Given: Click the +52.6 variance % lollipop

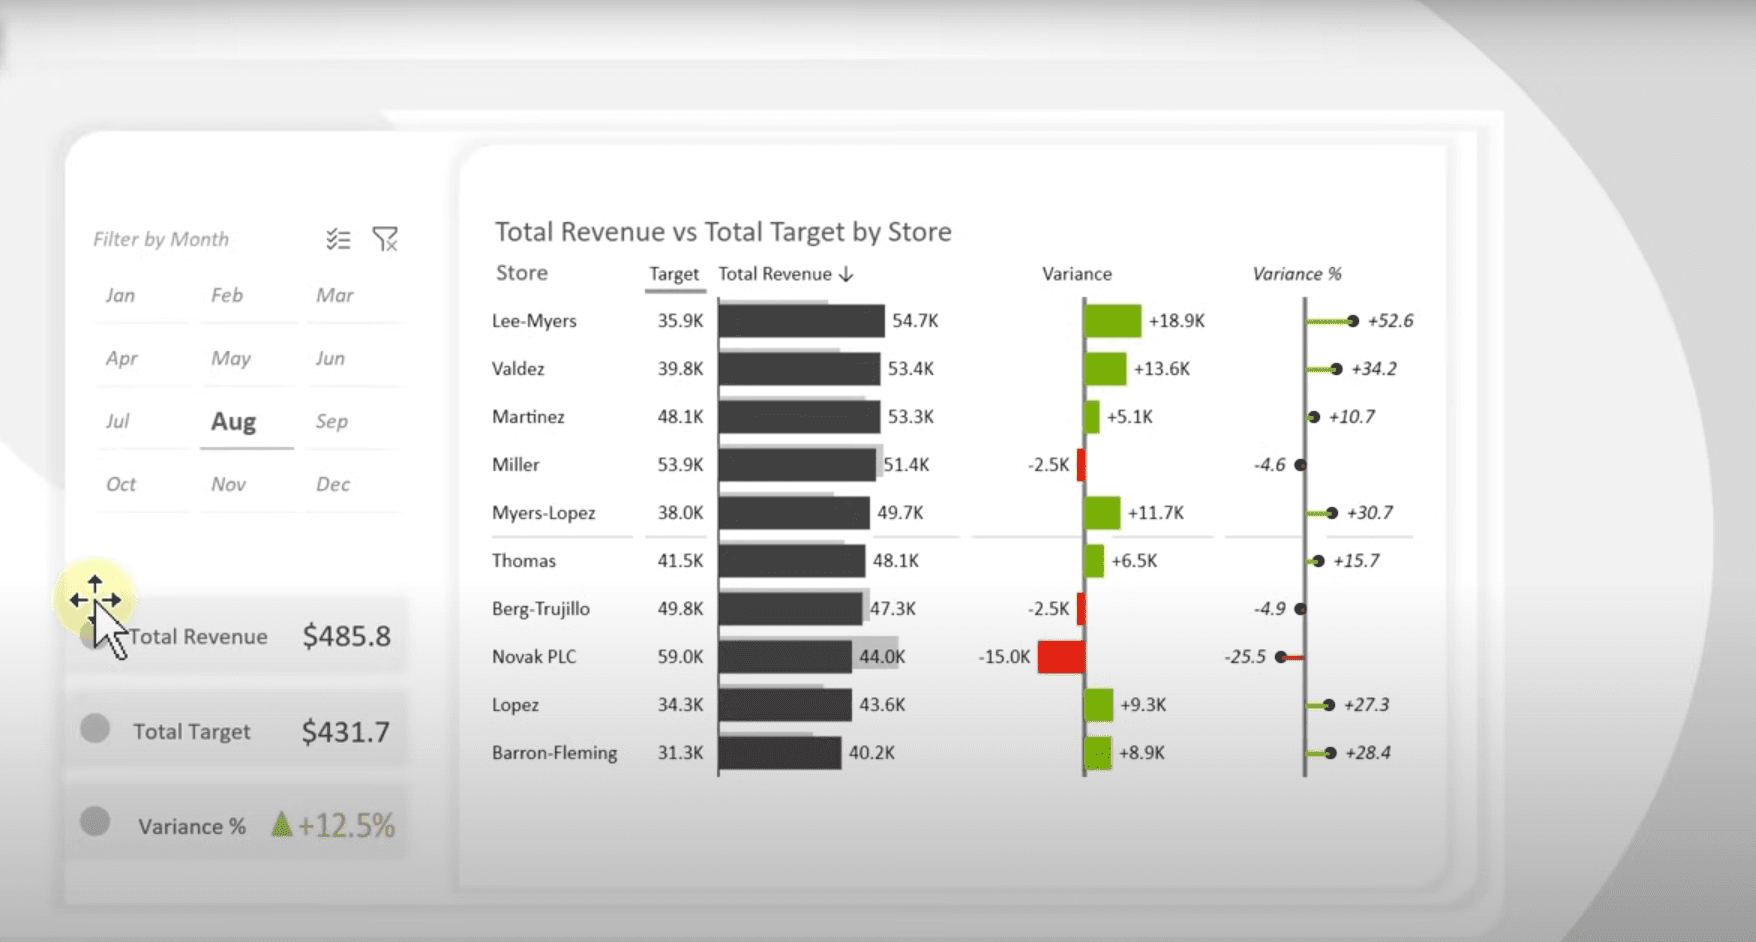Looking at the screenshot, I should tap(1332, 321).
